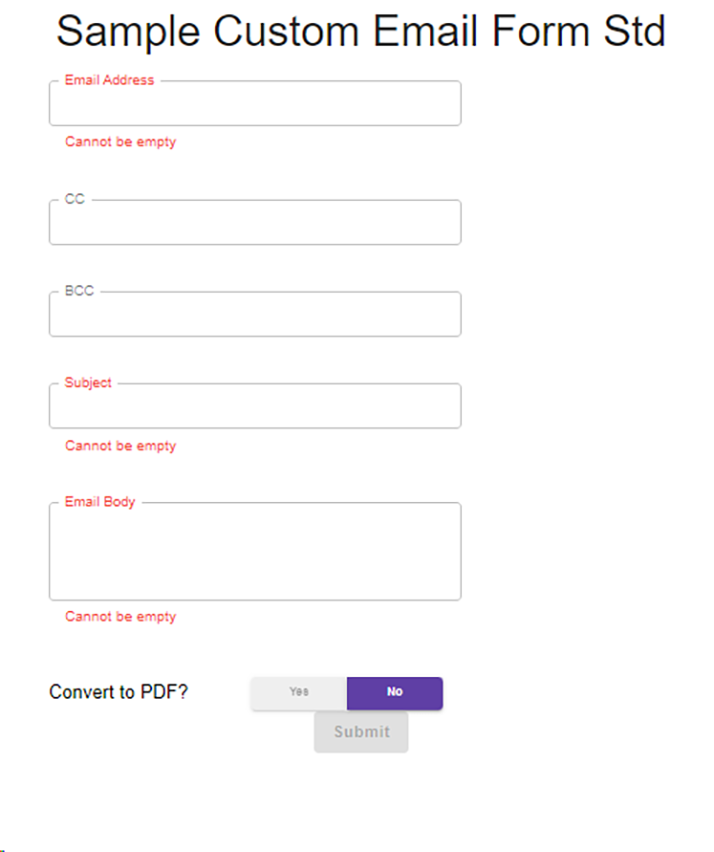Click the Email Address field label
714x852 pixels.
click(109, 80)
